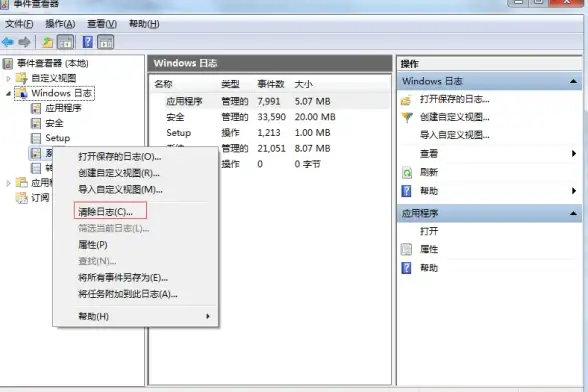Image resolution: width=588 pixels, height=392 pixels.
Task: Choose 属性(P) from context menu
Action: coord(93,245)
